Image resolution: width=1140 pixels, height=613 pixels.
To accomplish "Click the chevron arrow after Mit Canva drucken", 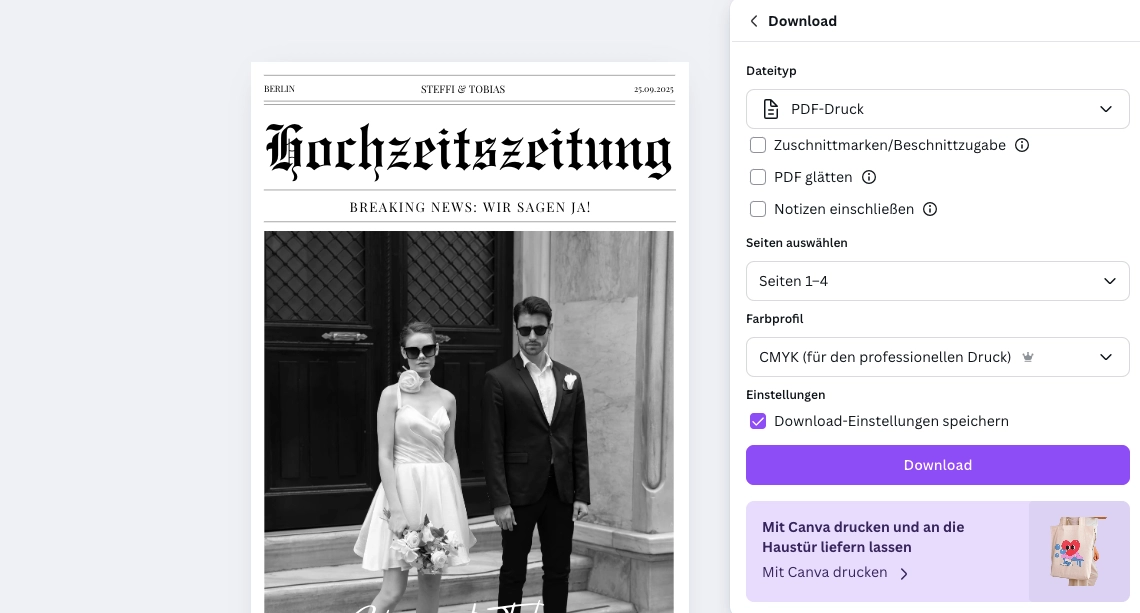I will click(x=904, y=574).
